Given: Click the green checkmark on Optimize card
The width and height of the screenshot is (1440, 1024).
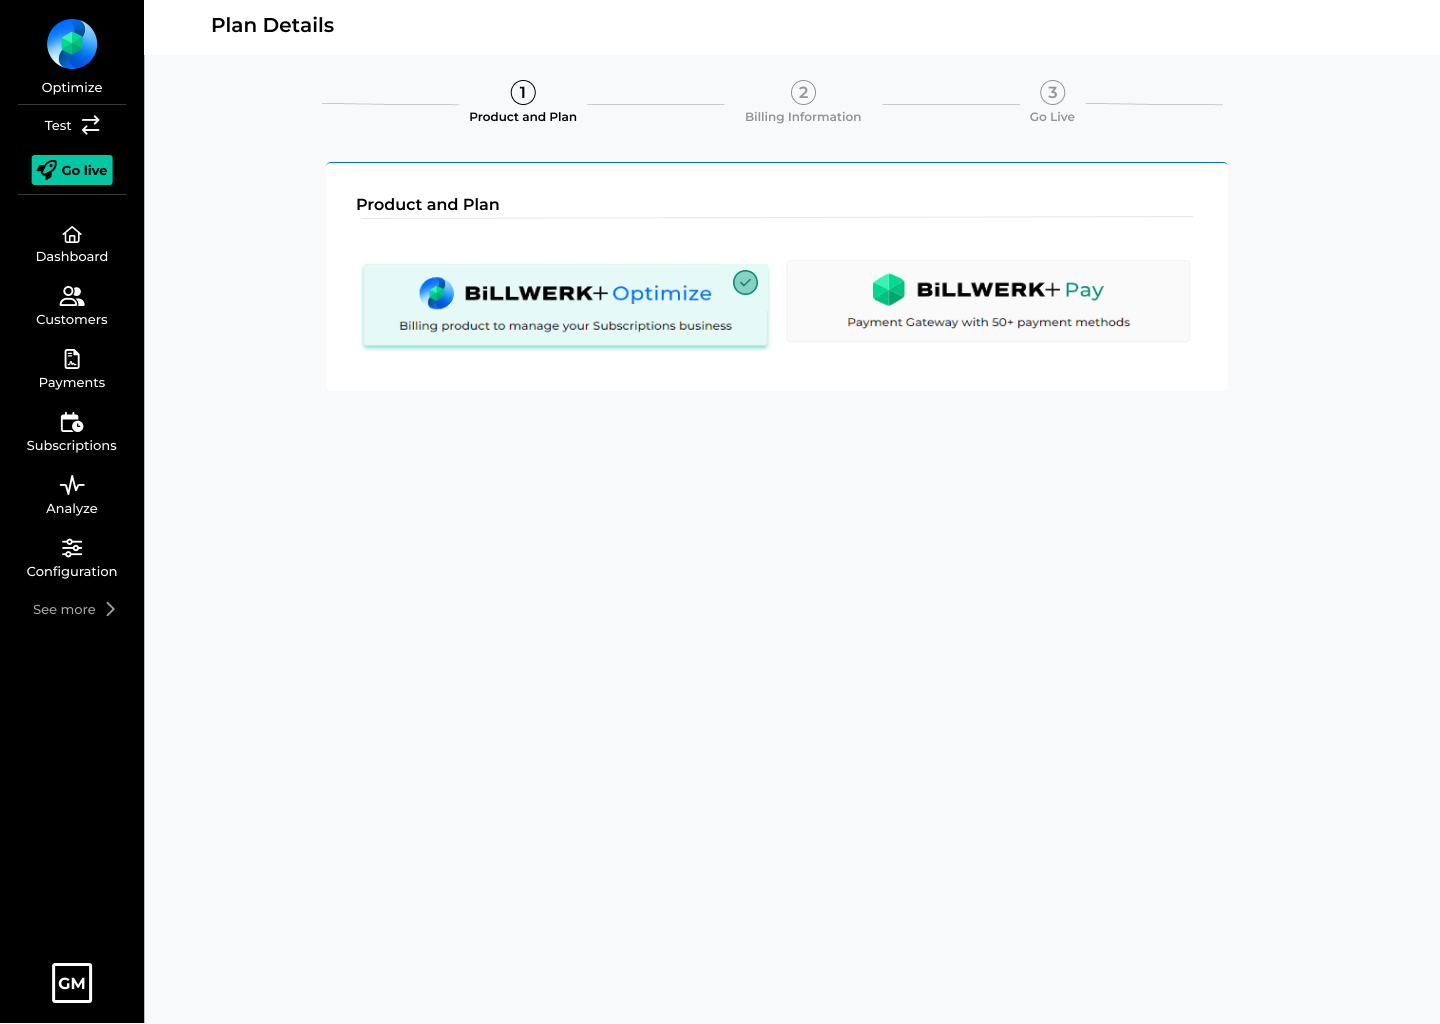Looking at the screenshot, I should (746, 283).
